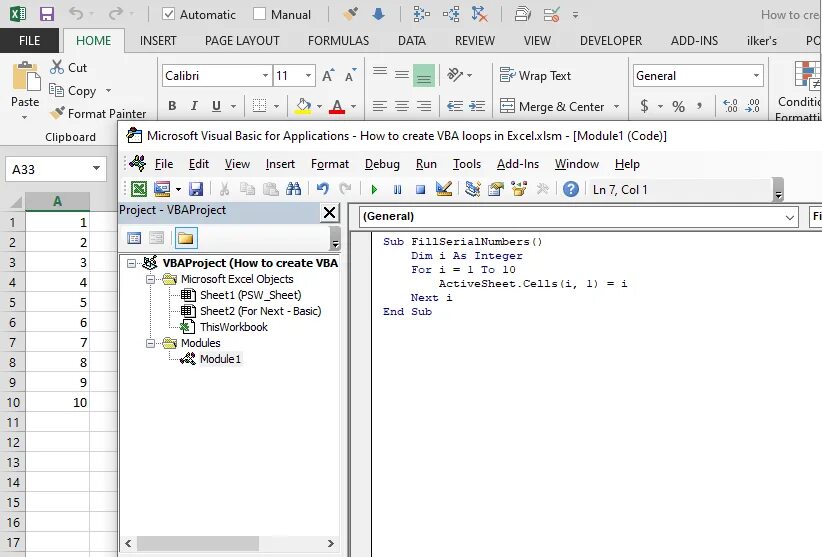Viewport: 822px width, 557px height.
Task: Open the General number format dropdown
Action: pyautogui.click(x=756, y=75)
